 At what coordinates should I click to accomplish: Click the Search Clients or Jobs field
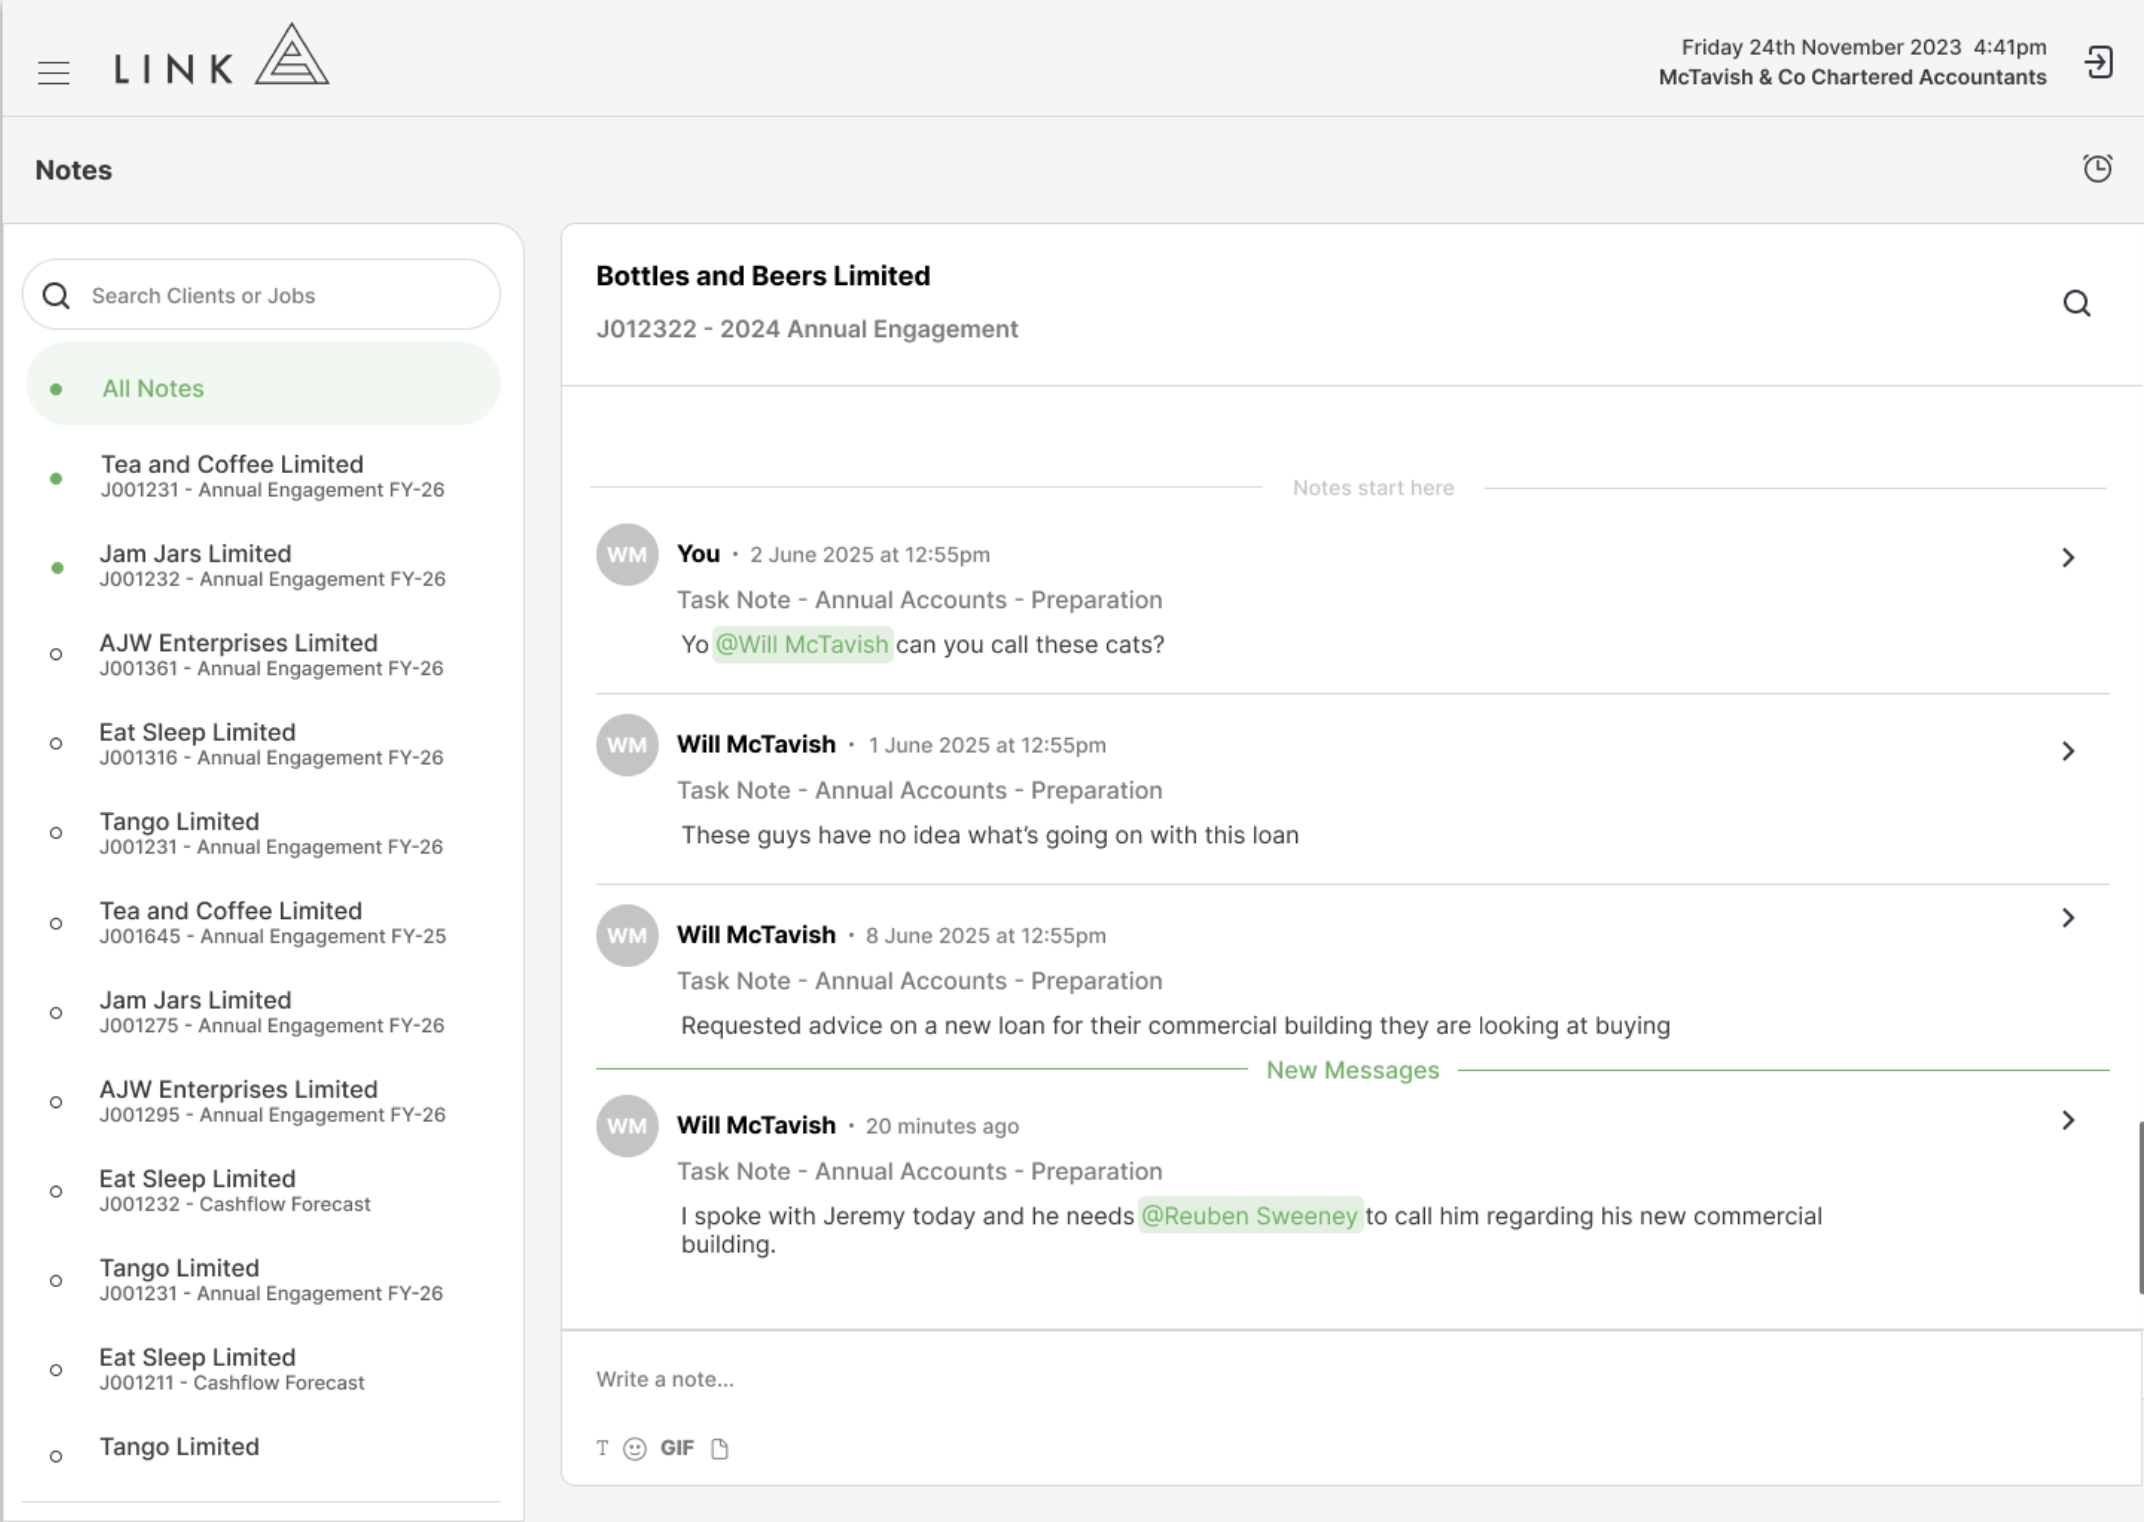[x=261, y=295]
